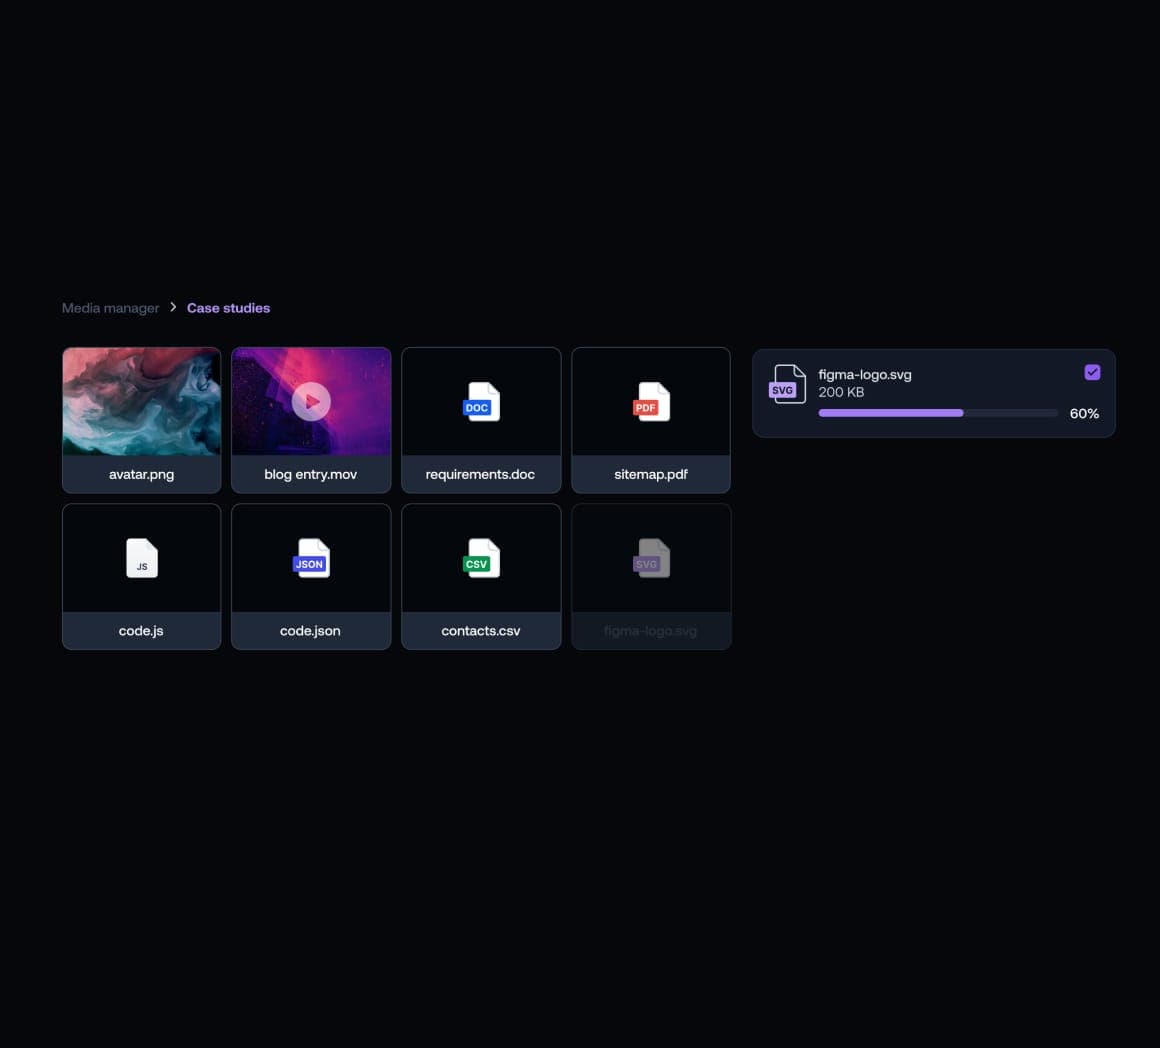This screenshot has width=1160, height=1048.
Task: Click the JSON icon on code.json
Action: click(310, 558)
